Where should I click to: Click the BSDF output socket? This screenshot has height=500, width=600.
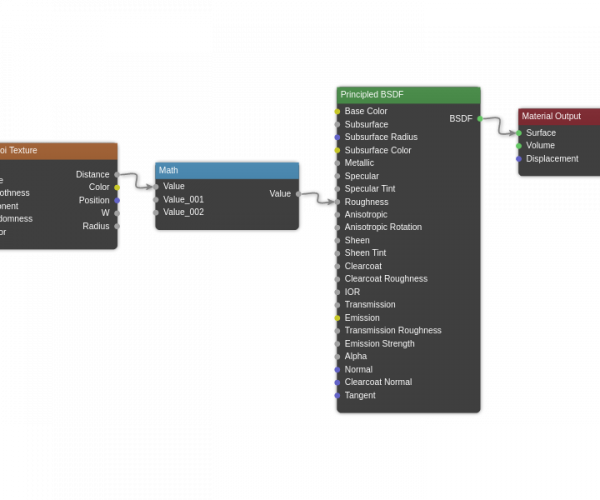(x=480, y=118)
